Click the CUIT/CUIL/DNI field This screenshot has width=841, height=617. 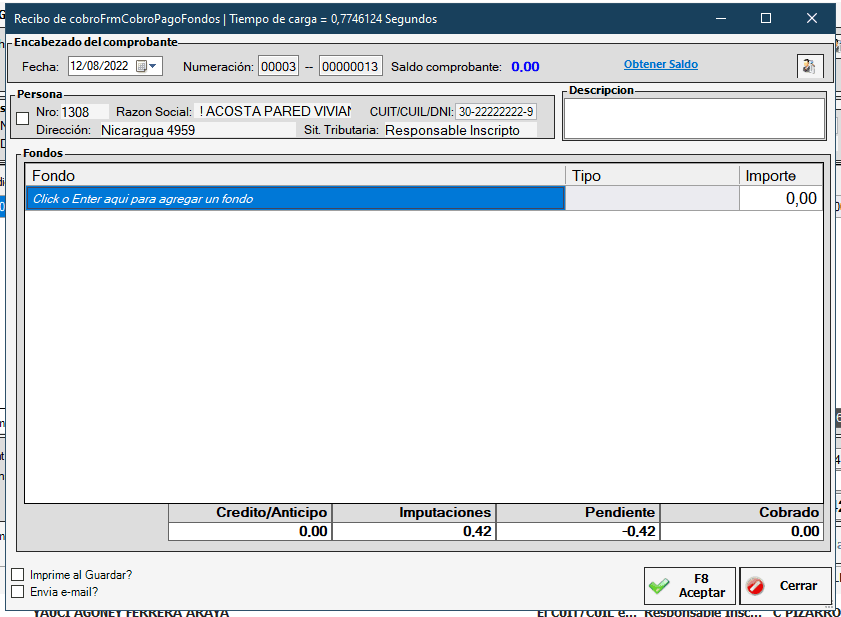[496, 112]
